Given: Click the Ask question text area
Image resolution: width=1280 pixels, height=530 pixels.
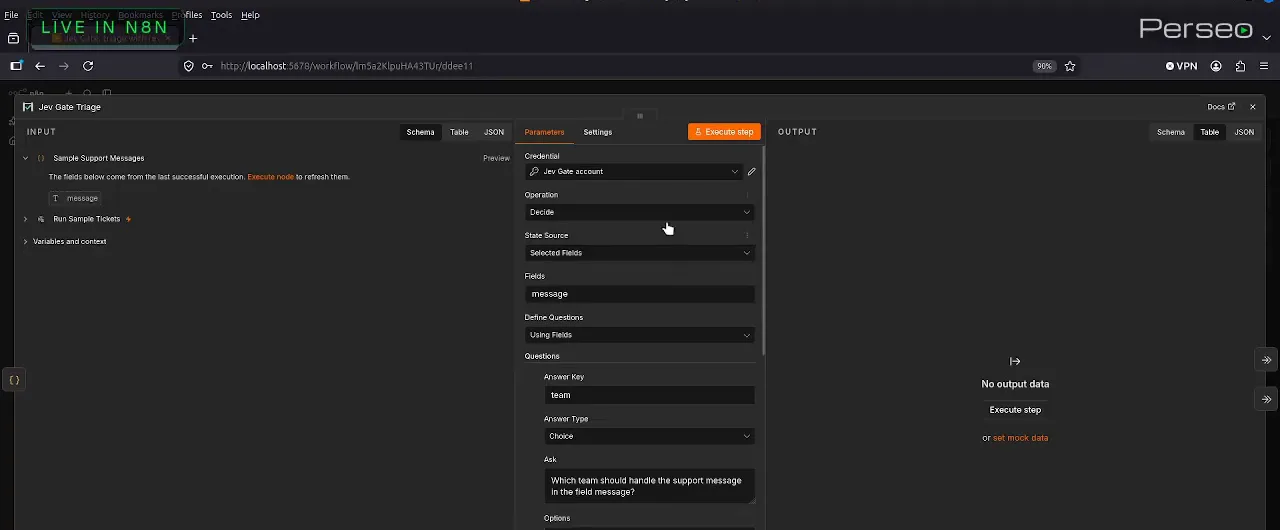Looking at the screenshot, I should (649, 486).
